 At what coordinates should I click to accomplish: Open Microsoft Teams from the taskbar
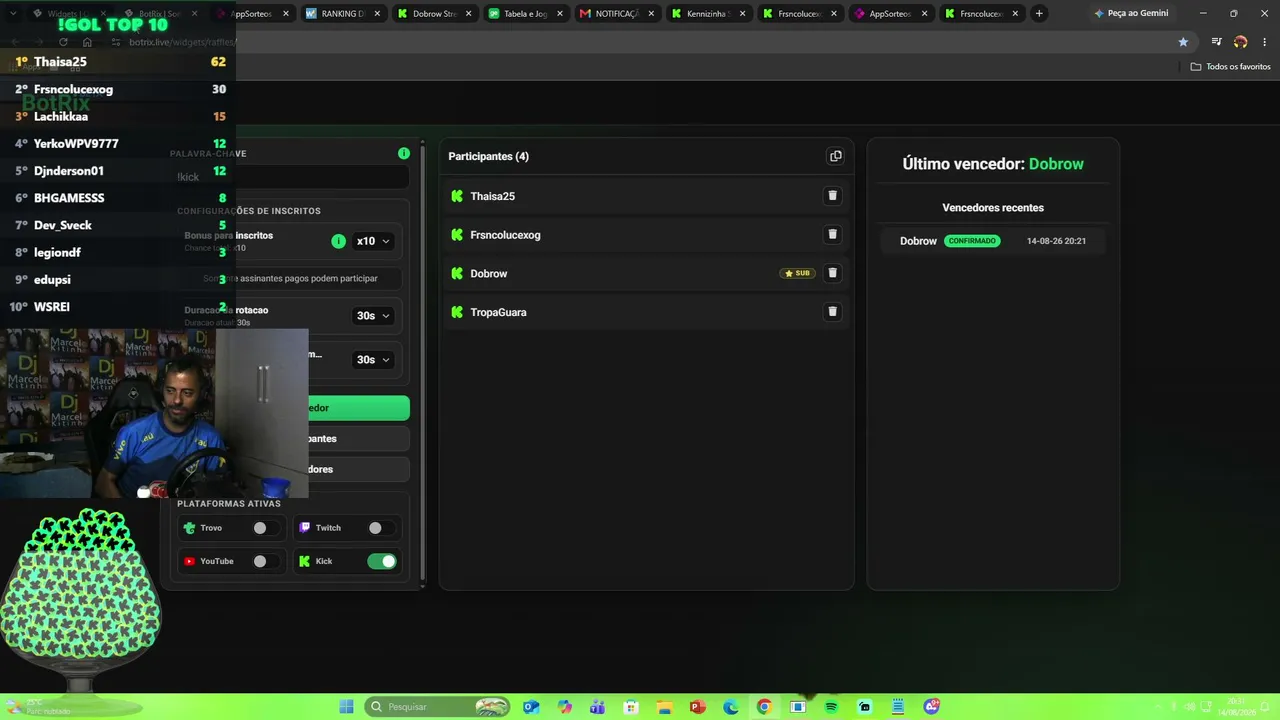(598, 707)
